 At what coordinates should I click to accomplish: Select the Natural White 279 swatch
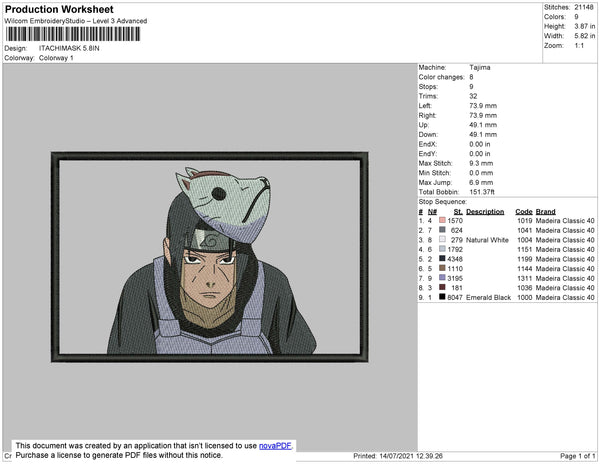[442, 239]
